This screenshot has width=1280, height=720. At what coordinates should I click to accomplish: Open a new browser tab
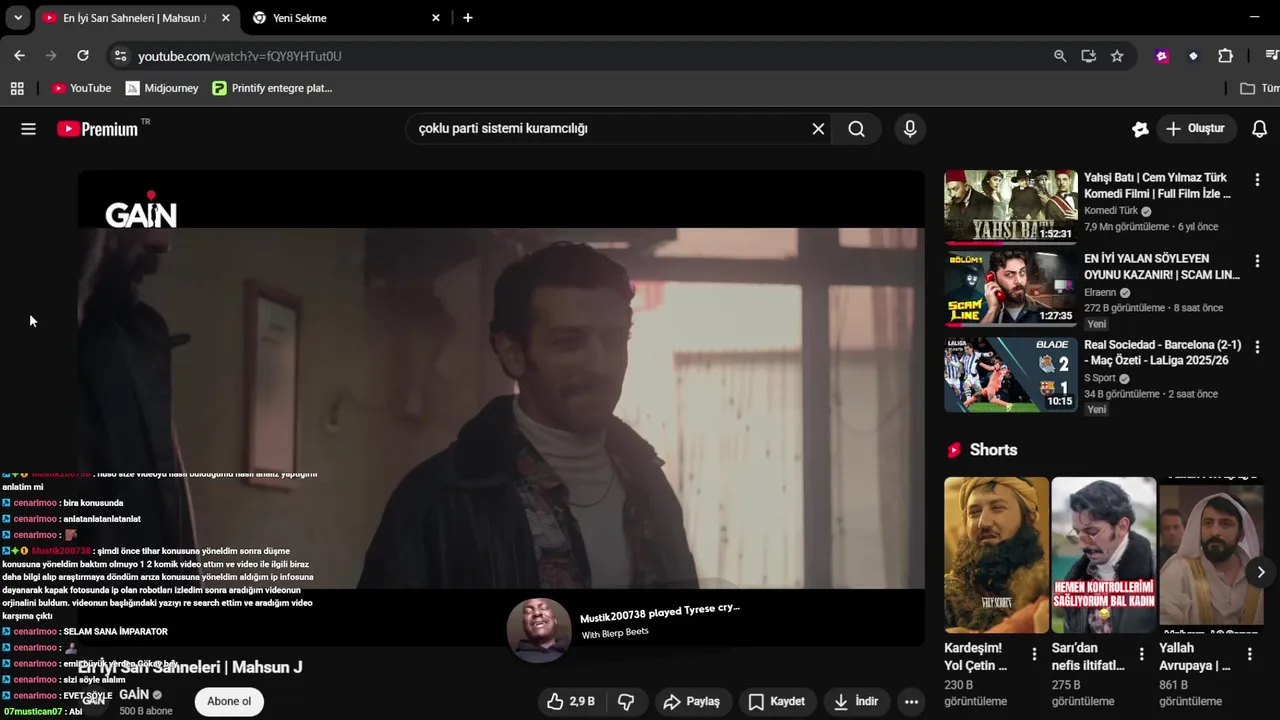coord(468,18)
